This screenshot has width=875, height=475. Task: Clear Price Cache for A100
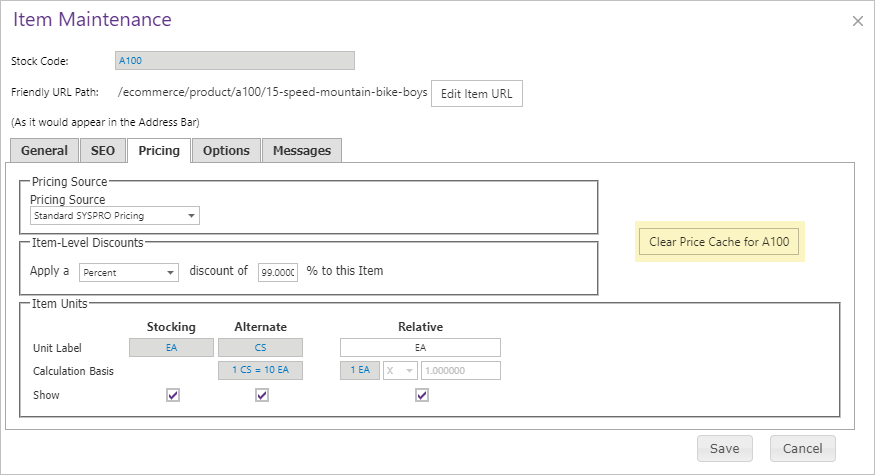click(719, 242)
